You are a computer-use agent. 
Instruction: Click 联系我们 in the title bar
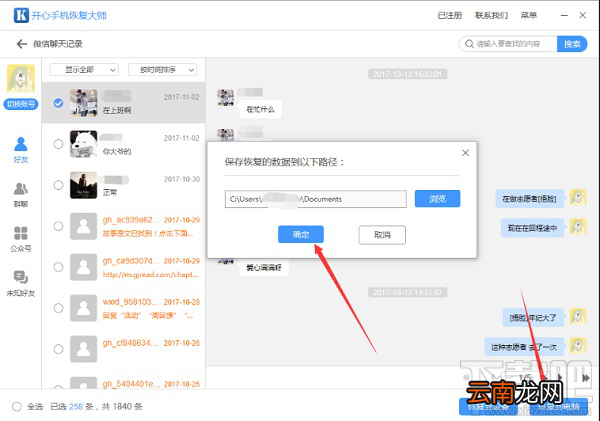tap(491, 15)
